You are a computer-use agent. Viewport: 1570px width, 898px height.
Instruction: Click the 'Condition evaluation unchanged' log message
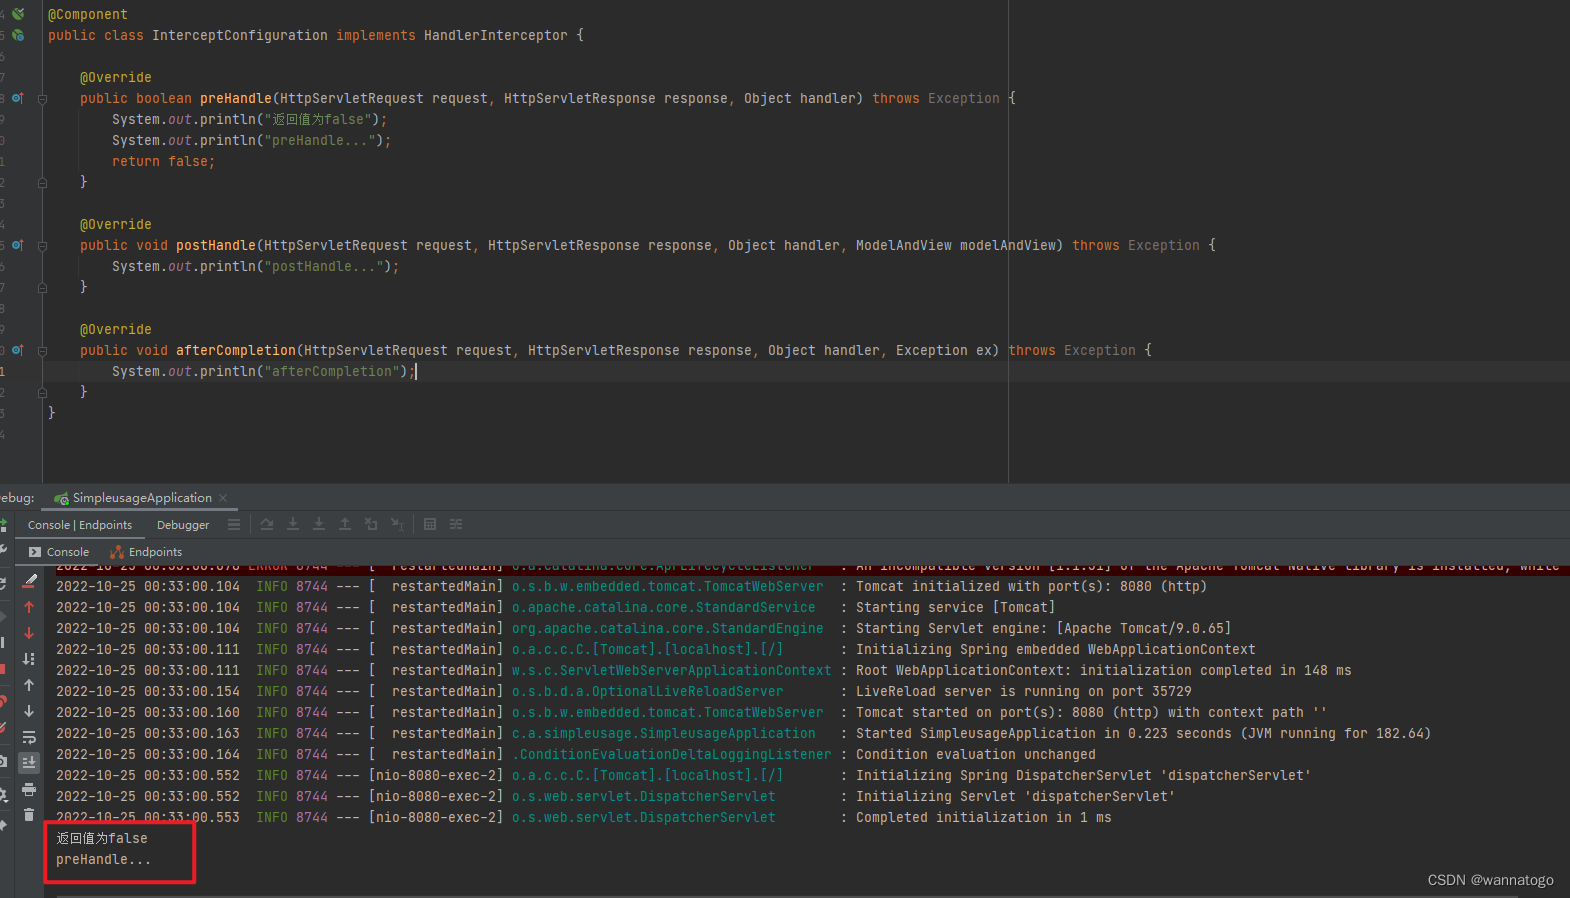(x=975, y=754)
